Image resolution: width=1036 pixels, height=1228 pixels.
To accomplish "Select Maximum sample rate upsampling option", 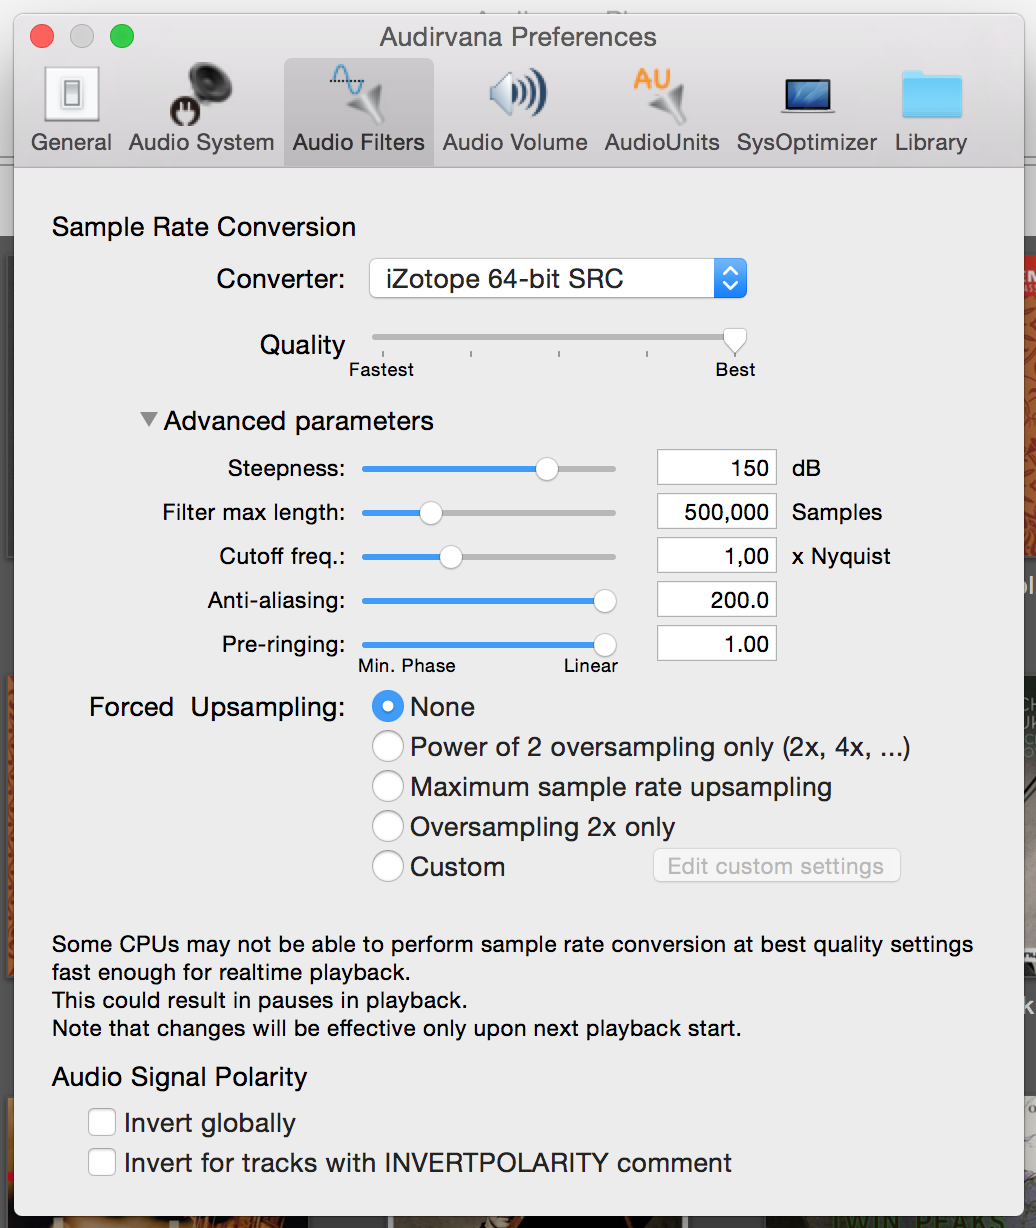I will [x=387, y=787].
